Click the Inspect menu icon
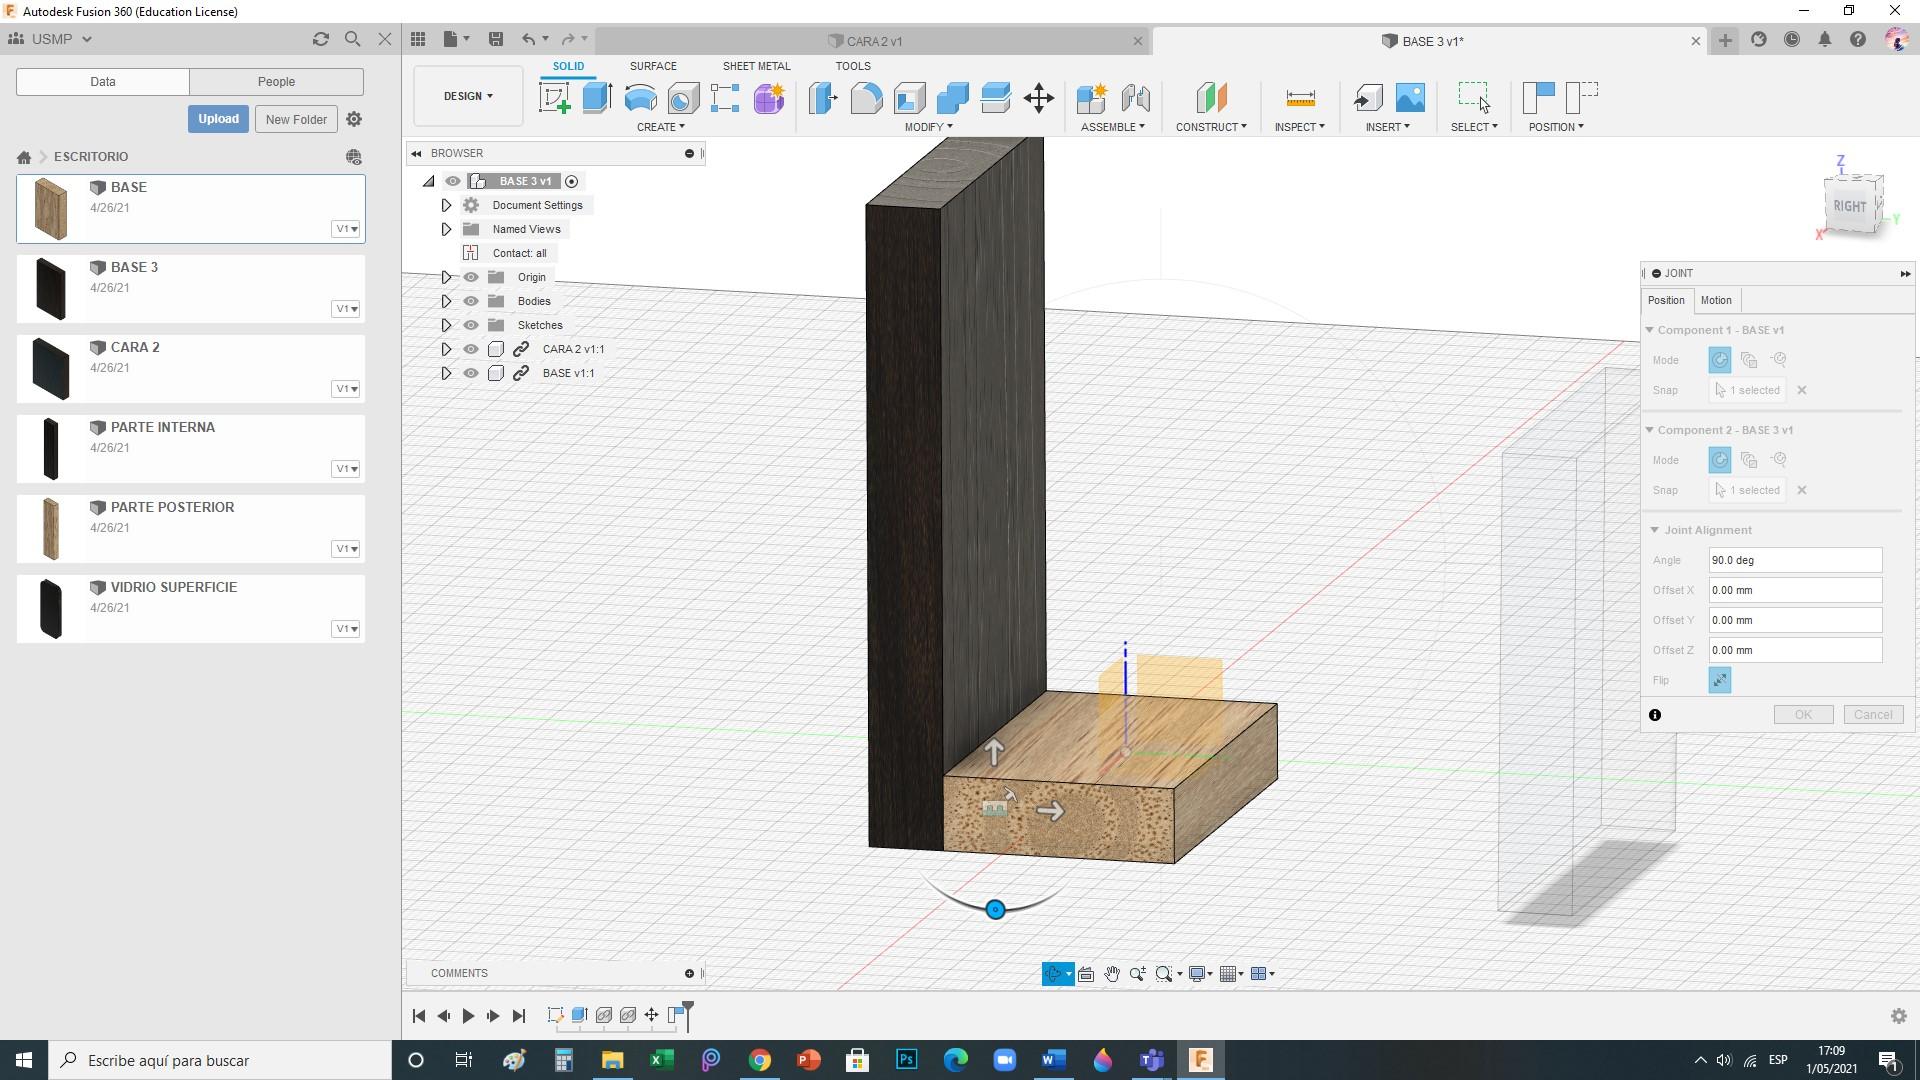This screenshot has width=1920, height=1080. 1299,98
